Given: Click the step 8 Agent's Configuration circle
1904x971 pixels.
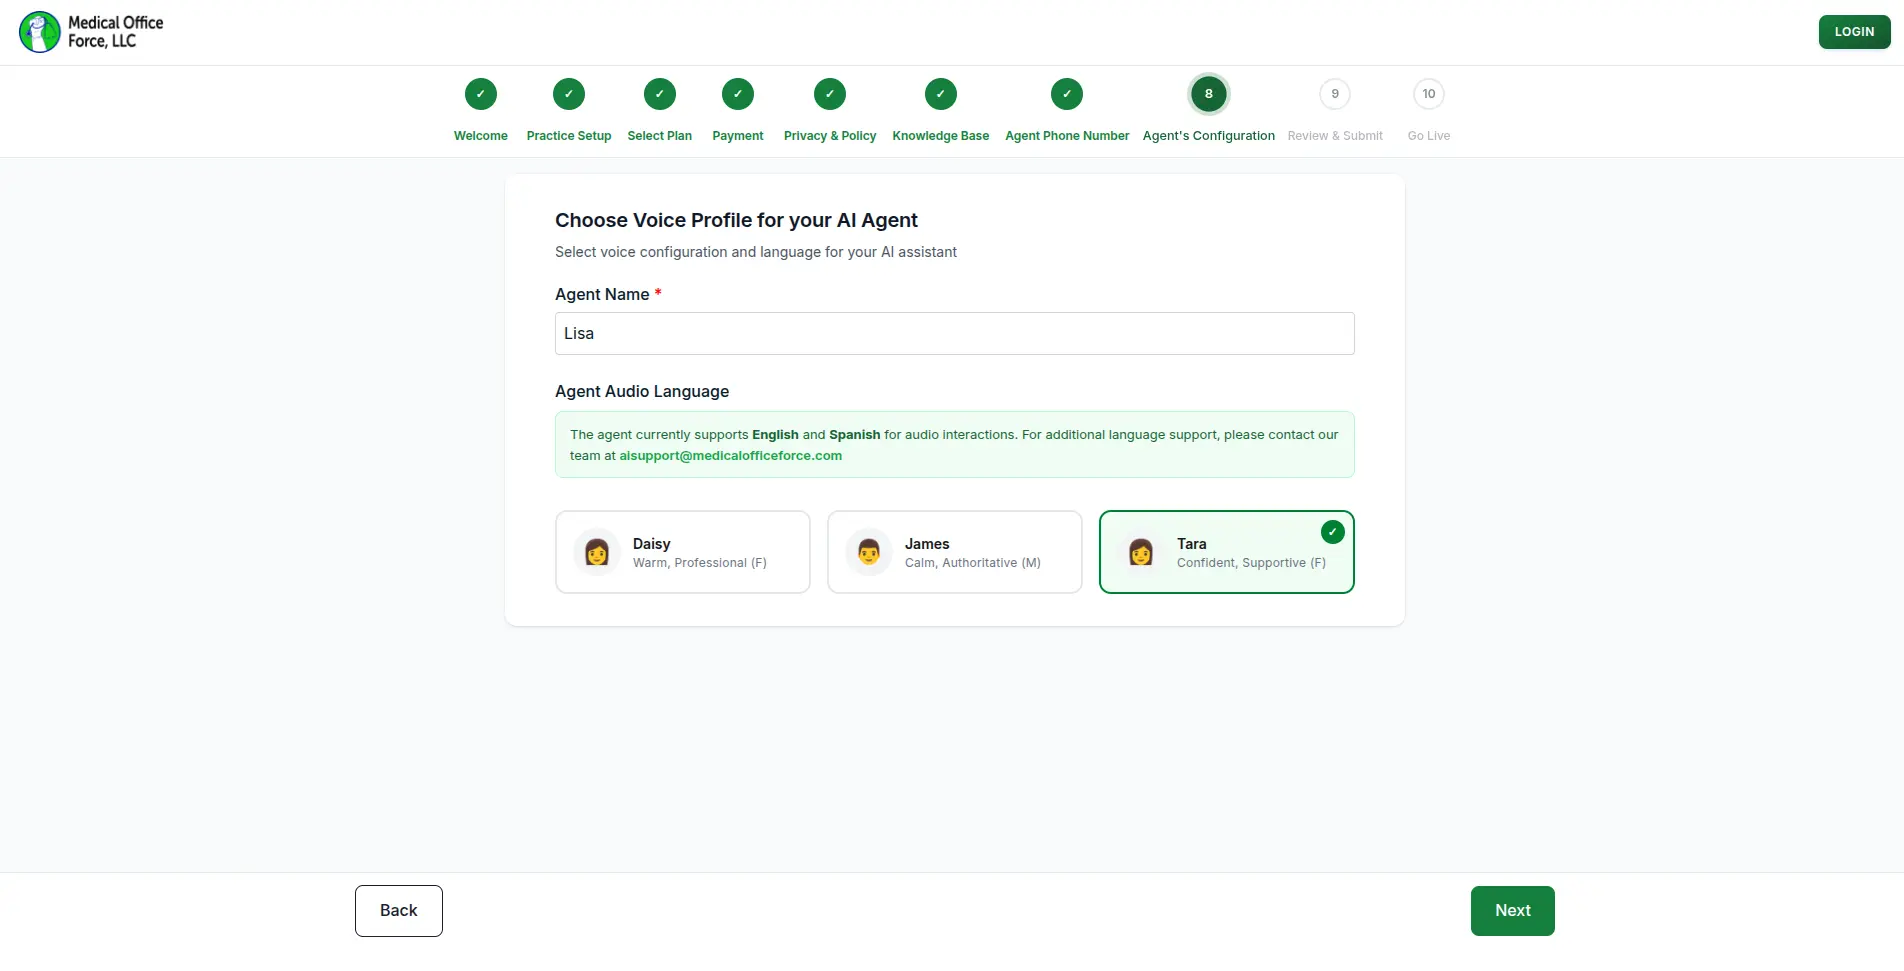Looking at the screenshot, I should 1209,94.
